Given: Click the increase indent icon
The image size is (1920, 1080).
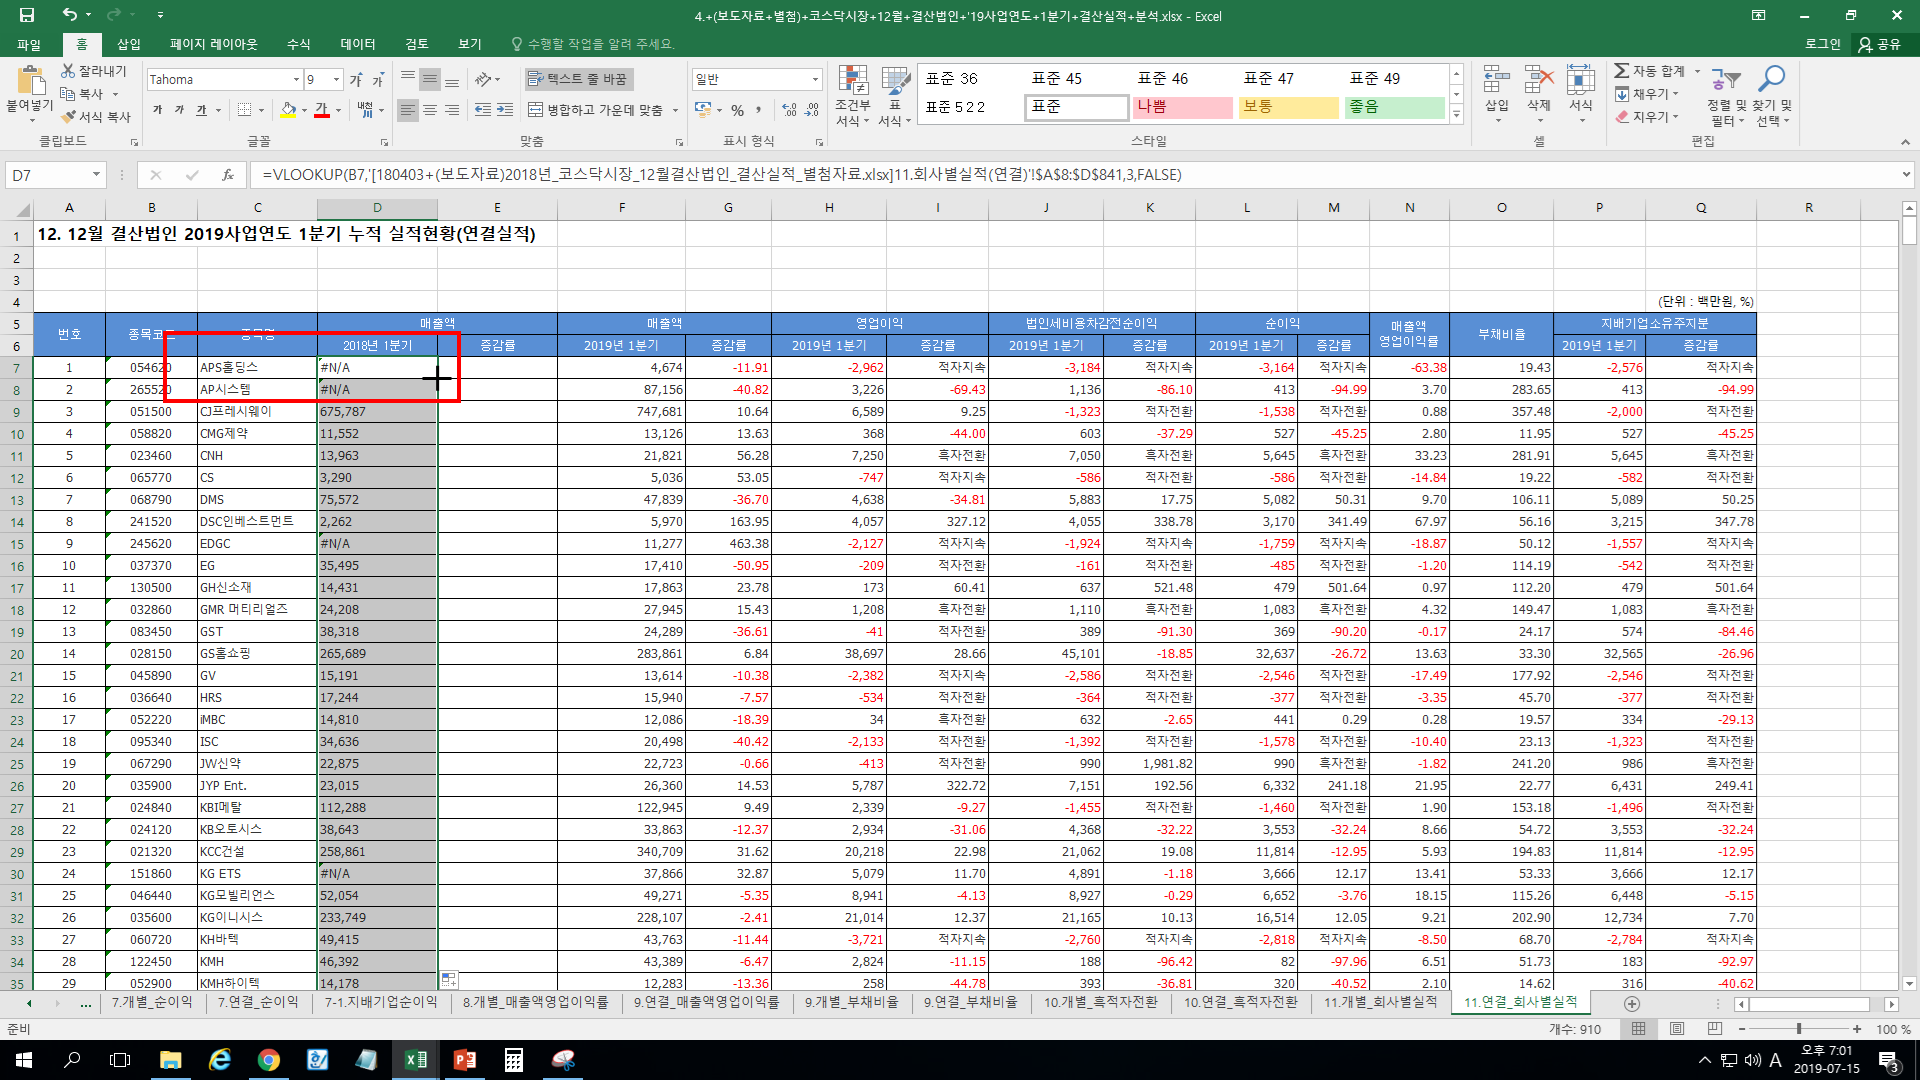Looking at the screenshot, I should (x=505, y=110).
